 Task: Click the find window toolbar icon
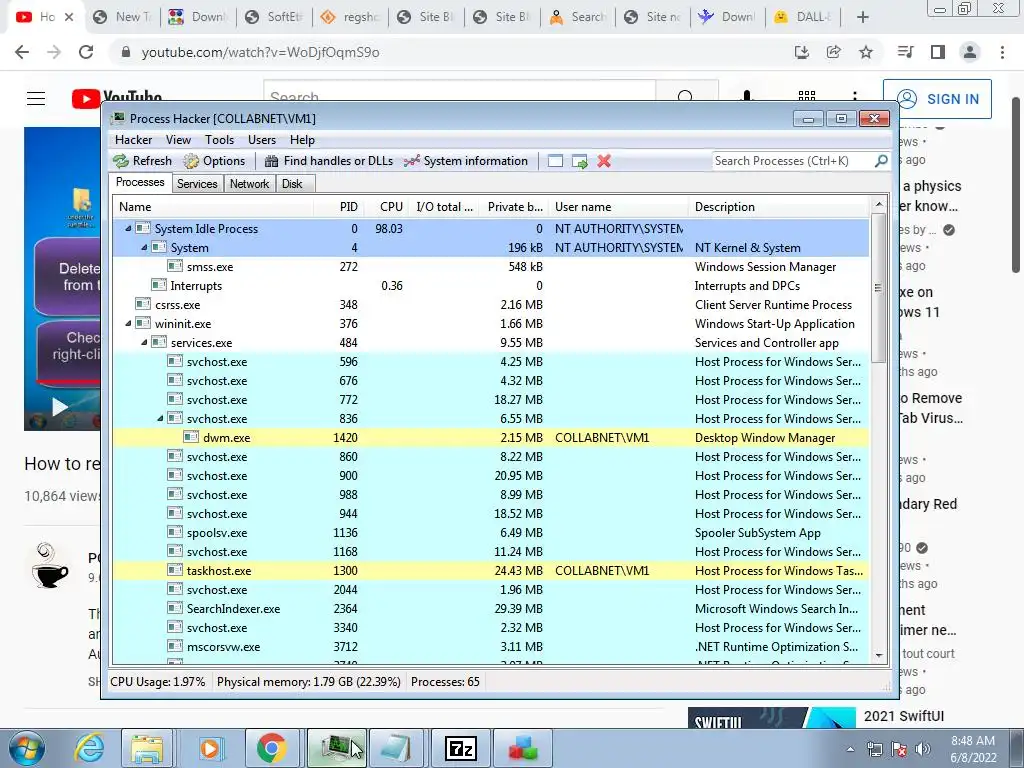(555, 161)
